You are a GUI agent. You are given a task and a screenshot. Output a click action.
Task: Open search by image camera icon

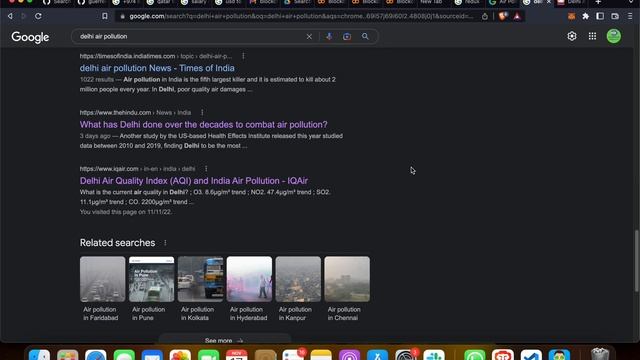[347, 36]
